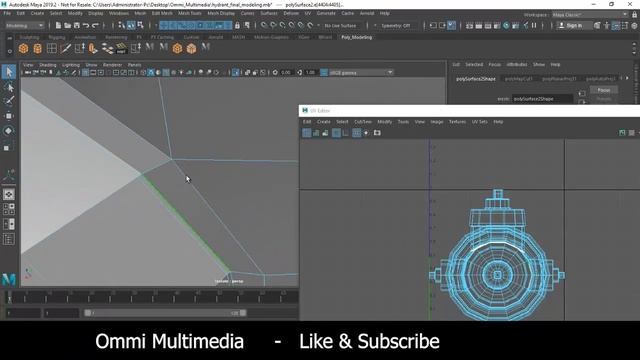Screen dimensions: 640x360
Task: Activate the Move tool in toolbox
Action: click(x=9, y=116)
